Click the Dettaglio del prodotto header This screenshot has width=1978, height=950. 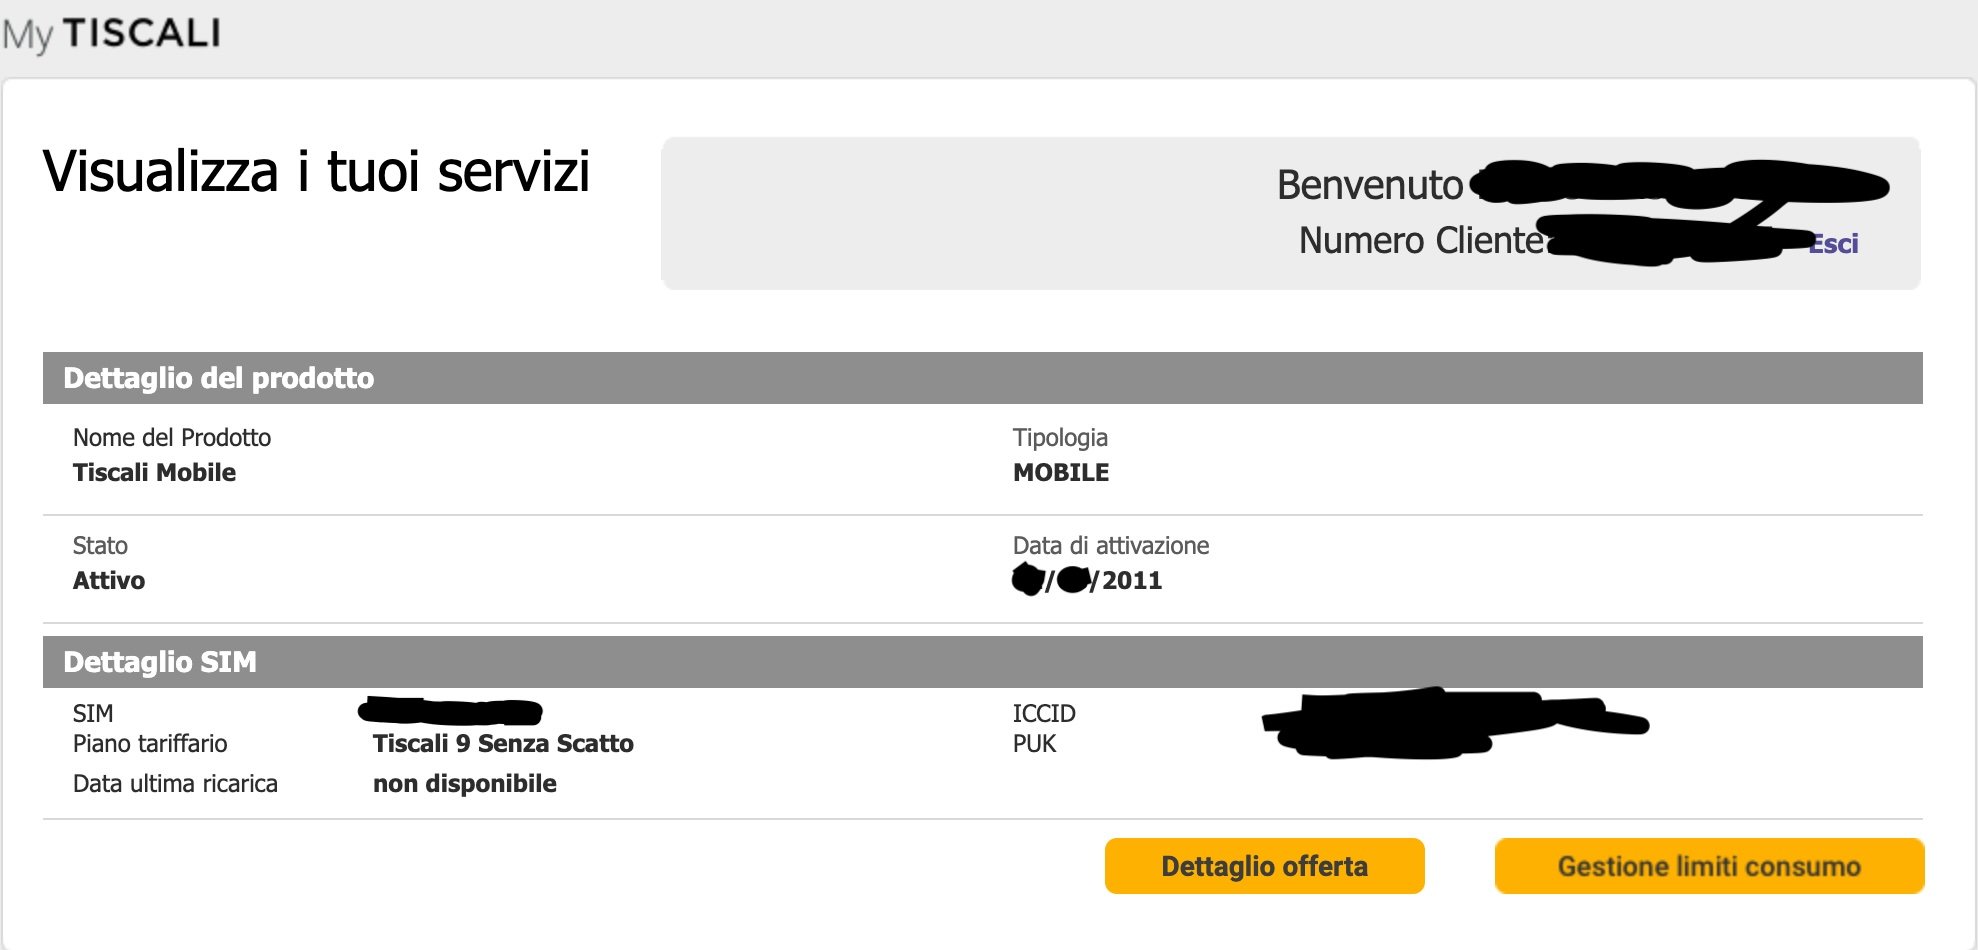pyautogui.click(x=982, y=378)
